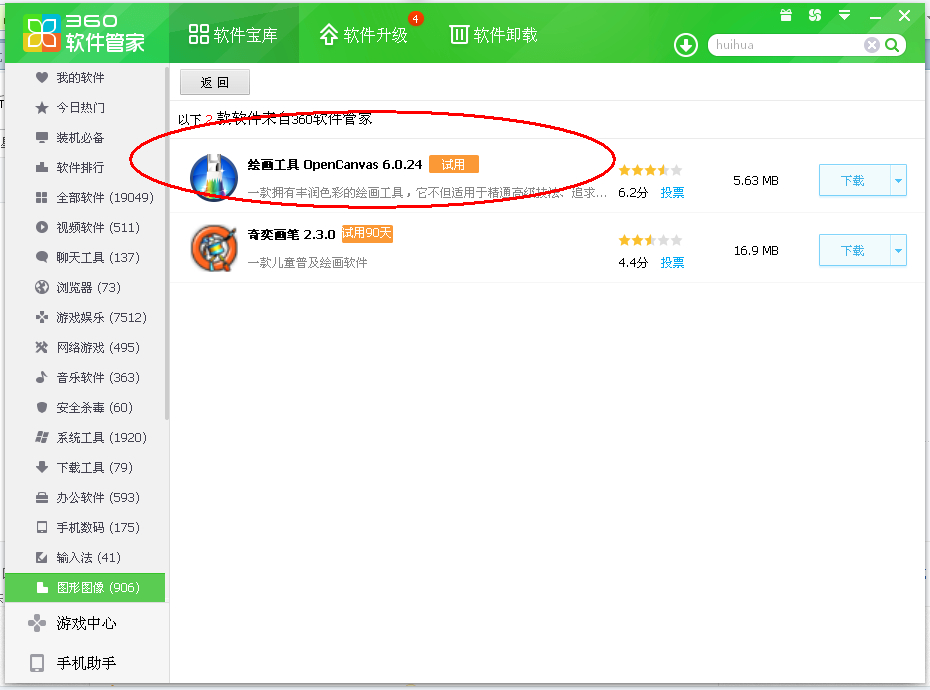Click the monitor icon beside 装机必备

(42, 138)
